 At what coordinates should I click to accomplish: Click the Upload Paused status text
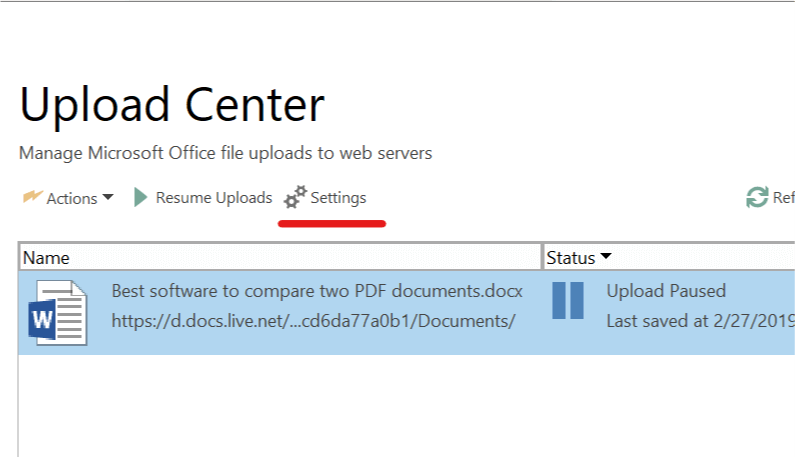pos(666,291)
